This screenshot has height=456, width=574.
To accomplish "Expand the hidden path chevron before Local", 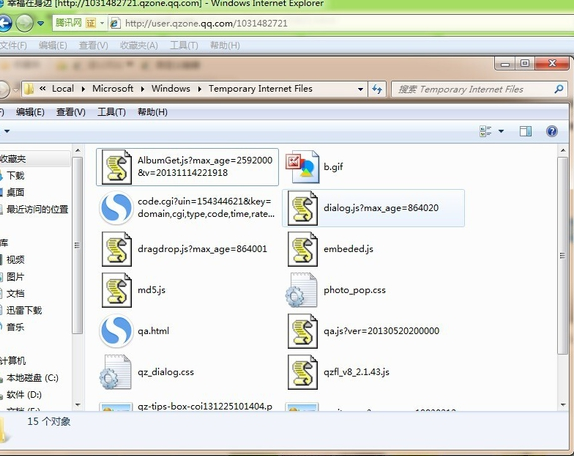I will tap(42, 89).
